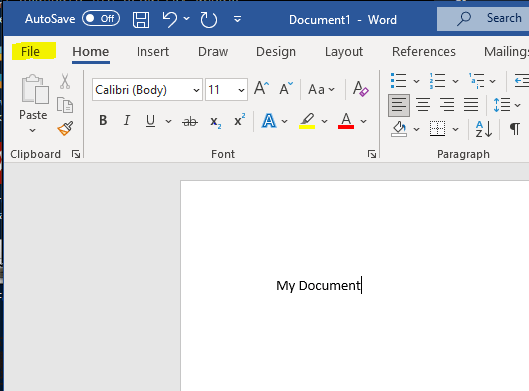
Task: Open borders dropdown arrow
Action: click(455, 129)
